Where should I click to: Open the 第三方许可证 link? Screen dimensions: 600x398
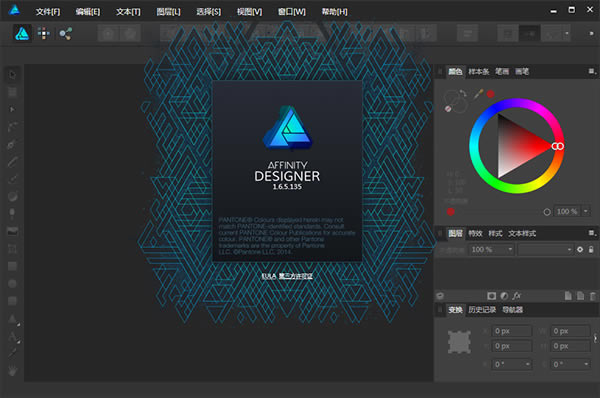[x=295, y=276]
